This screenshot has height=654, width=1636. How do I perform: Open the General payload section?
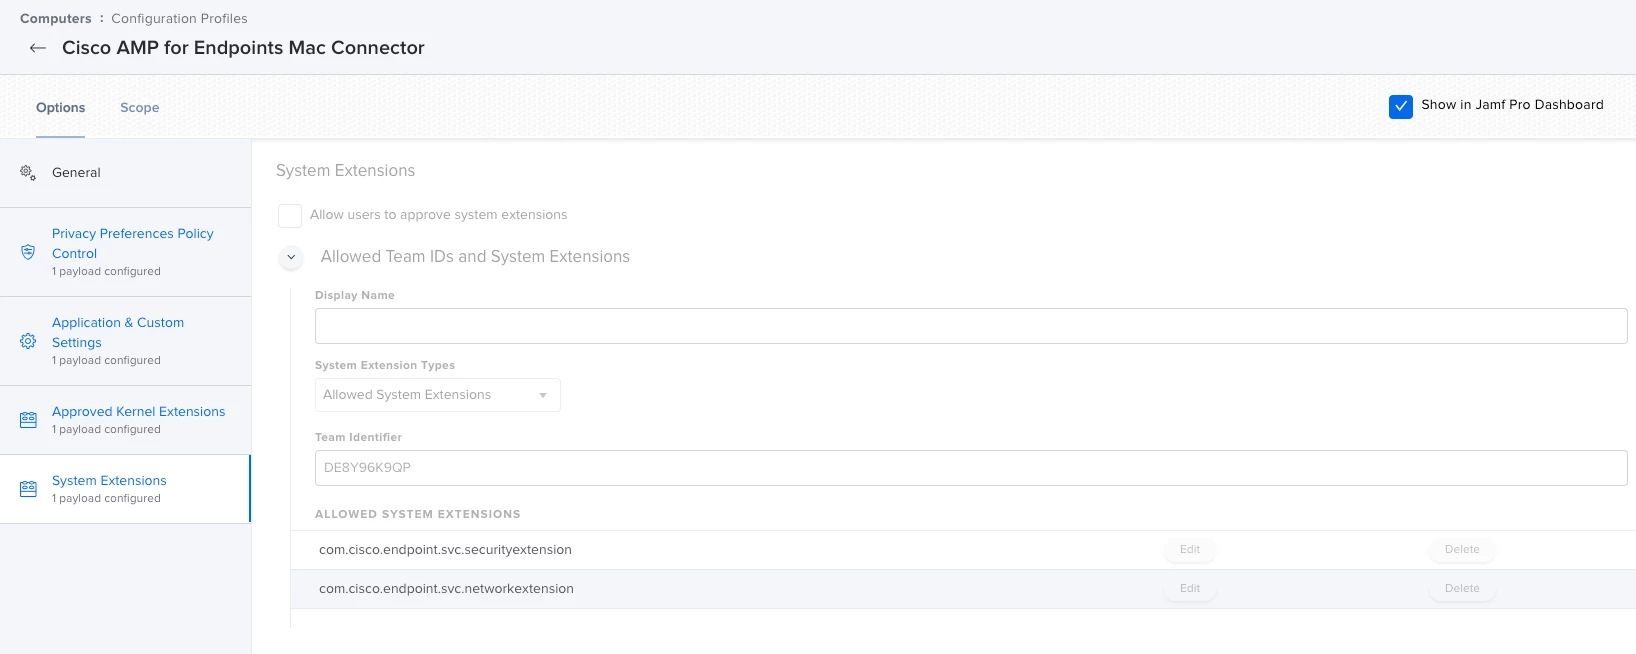click(x=125, y=173)
